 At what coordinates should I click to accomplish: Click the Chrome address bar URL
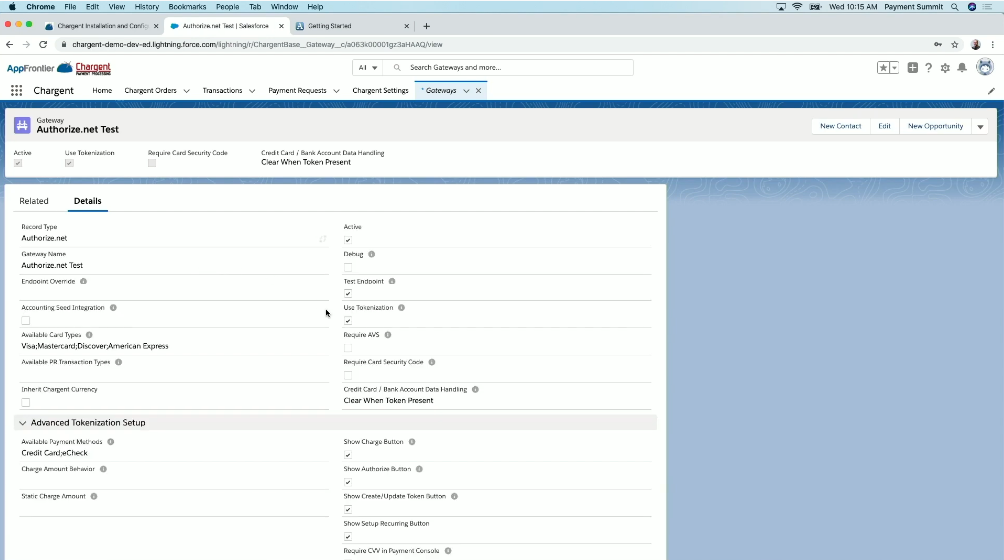[x=257, y=45]
